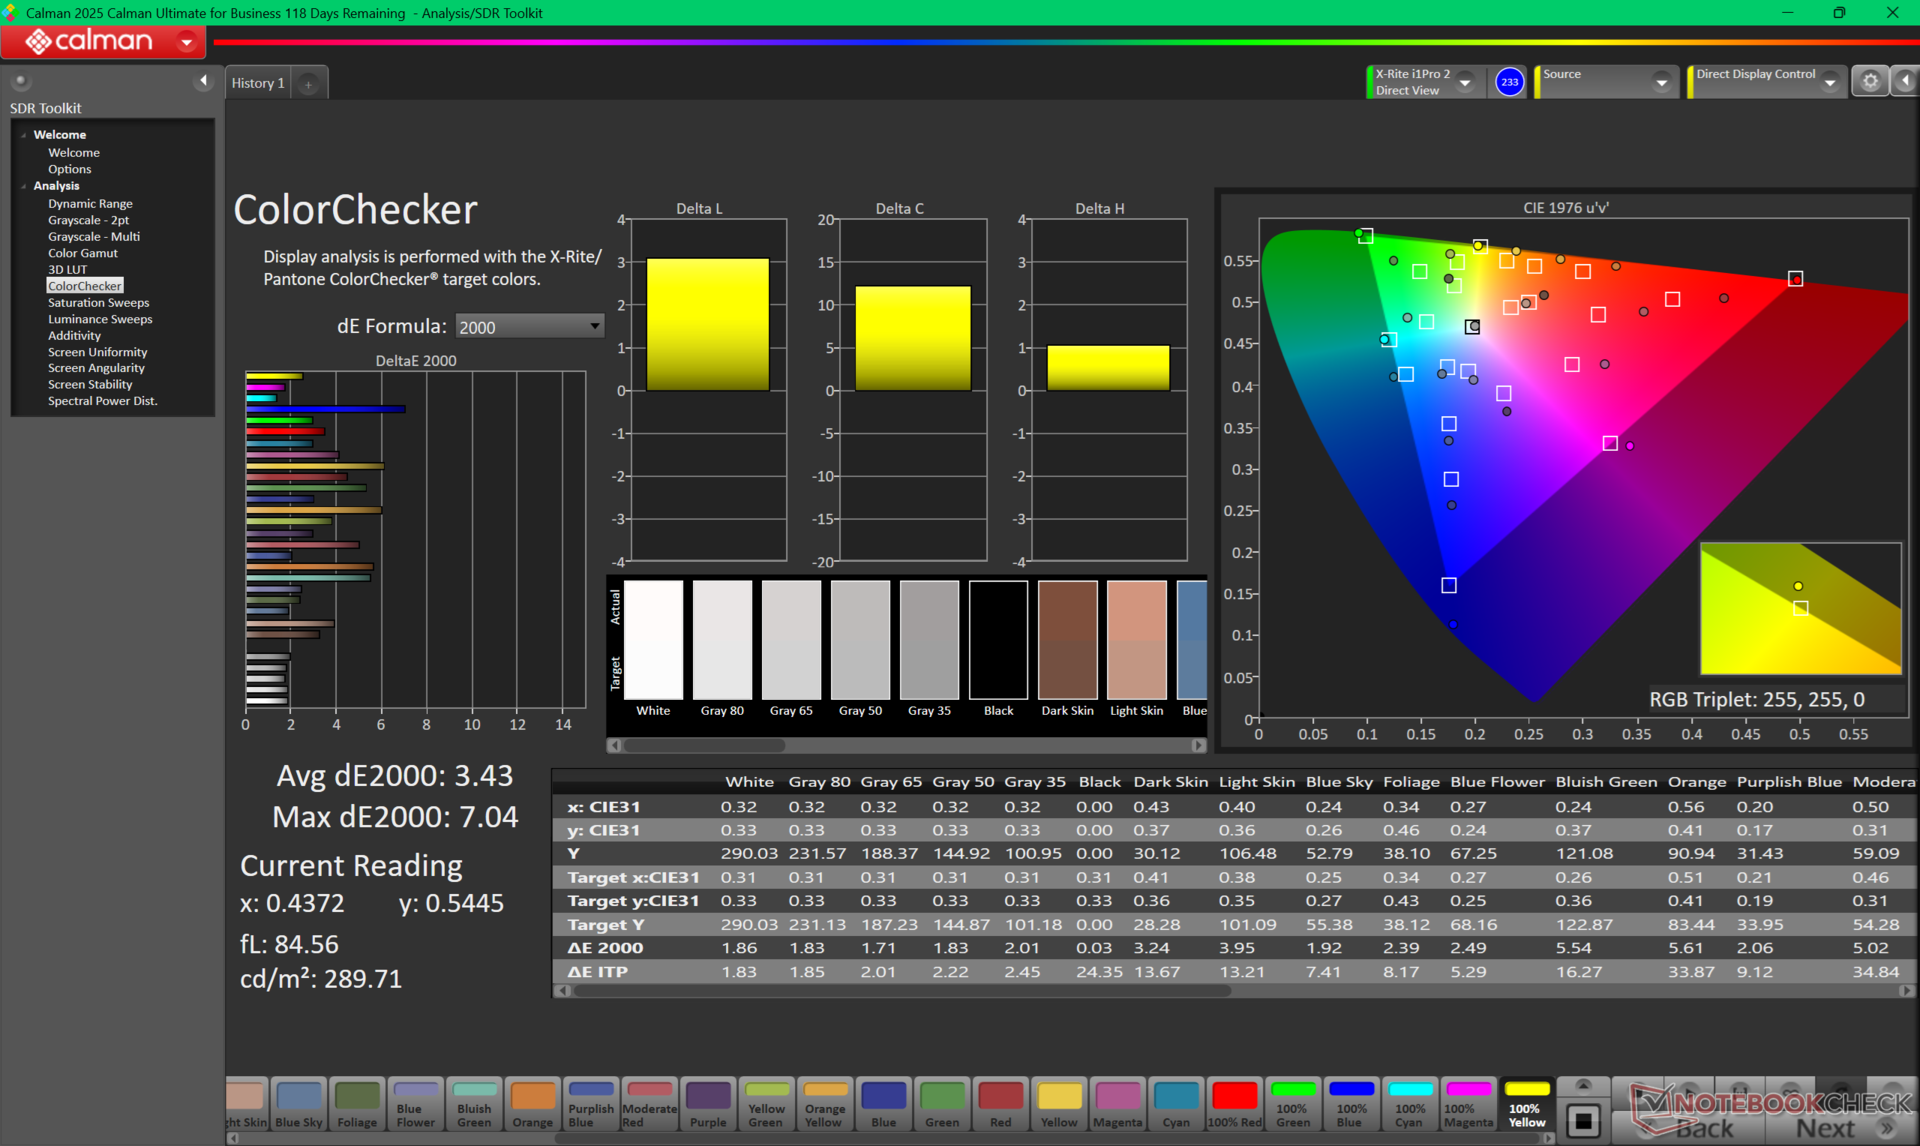Collapse the right side panel arrow

(x=1905, y=82)
